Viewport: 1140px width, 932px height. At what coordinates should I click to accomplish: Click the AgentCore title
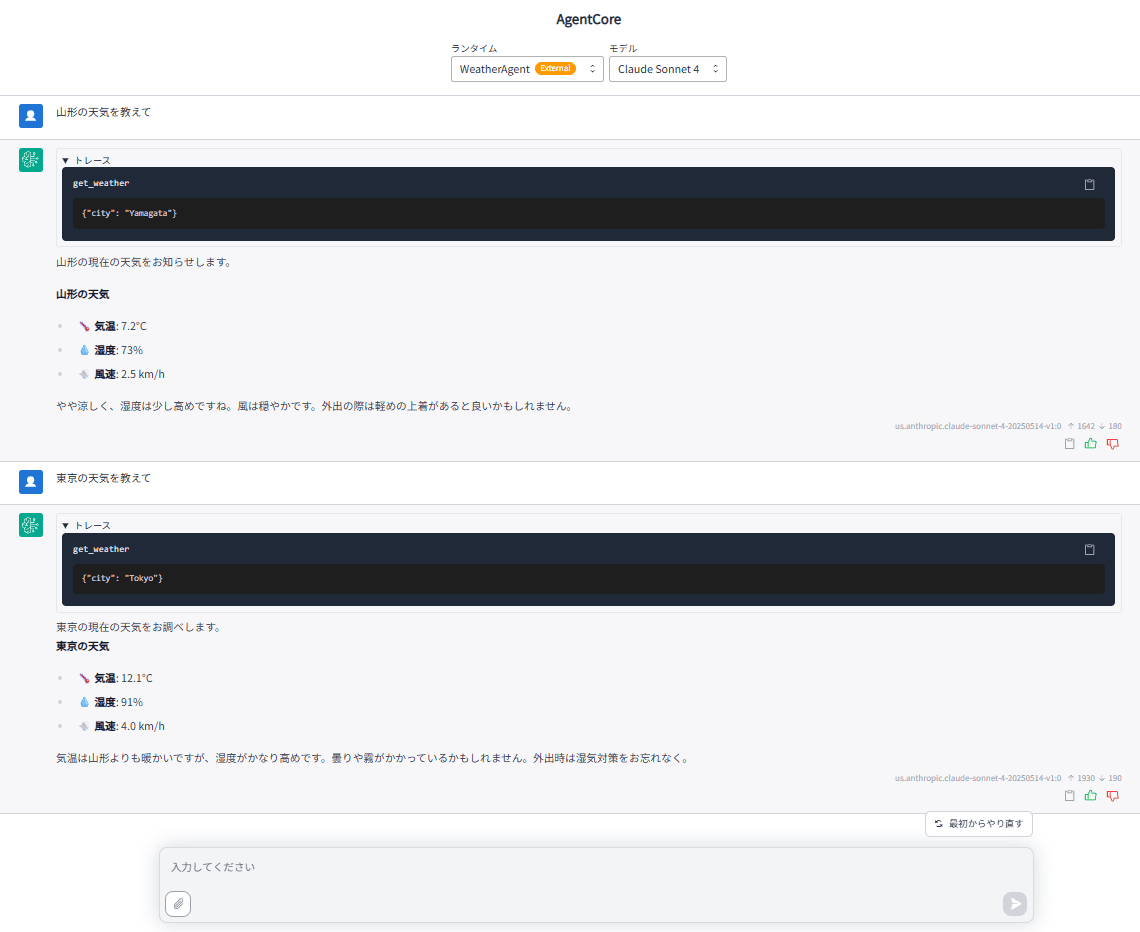coord(588,20)
